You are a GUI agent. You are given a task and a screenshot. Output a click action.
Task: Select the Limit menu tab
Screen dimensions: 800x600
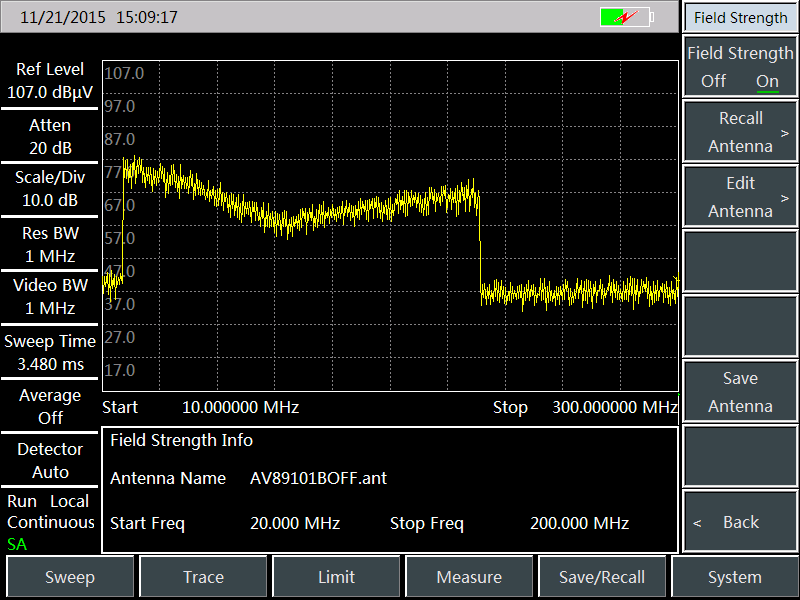(x=336, y=577)
